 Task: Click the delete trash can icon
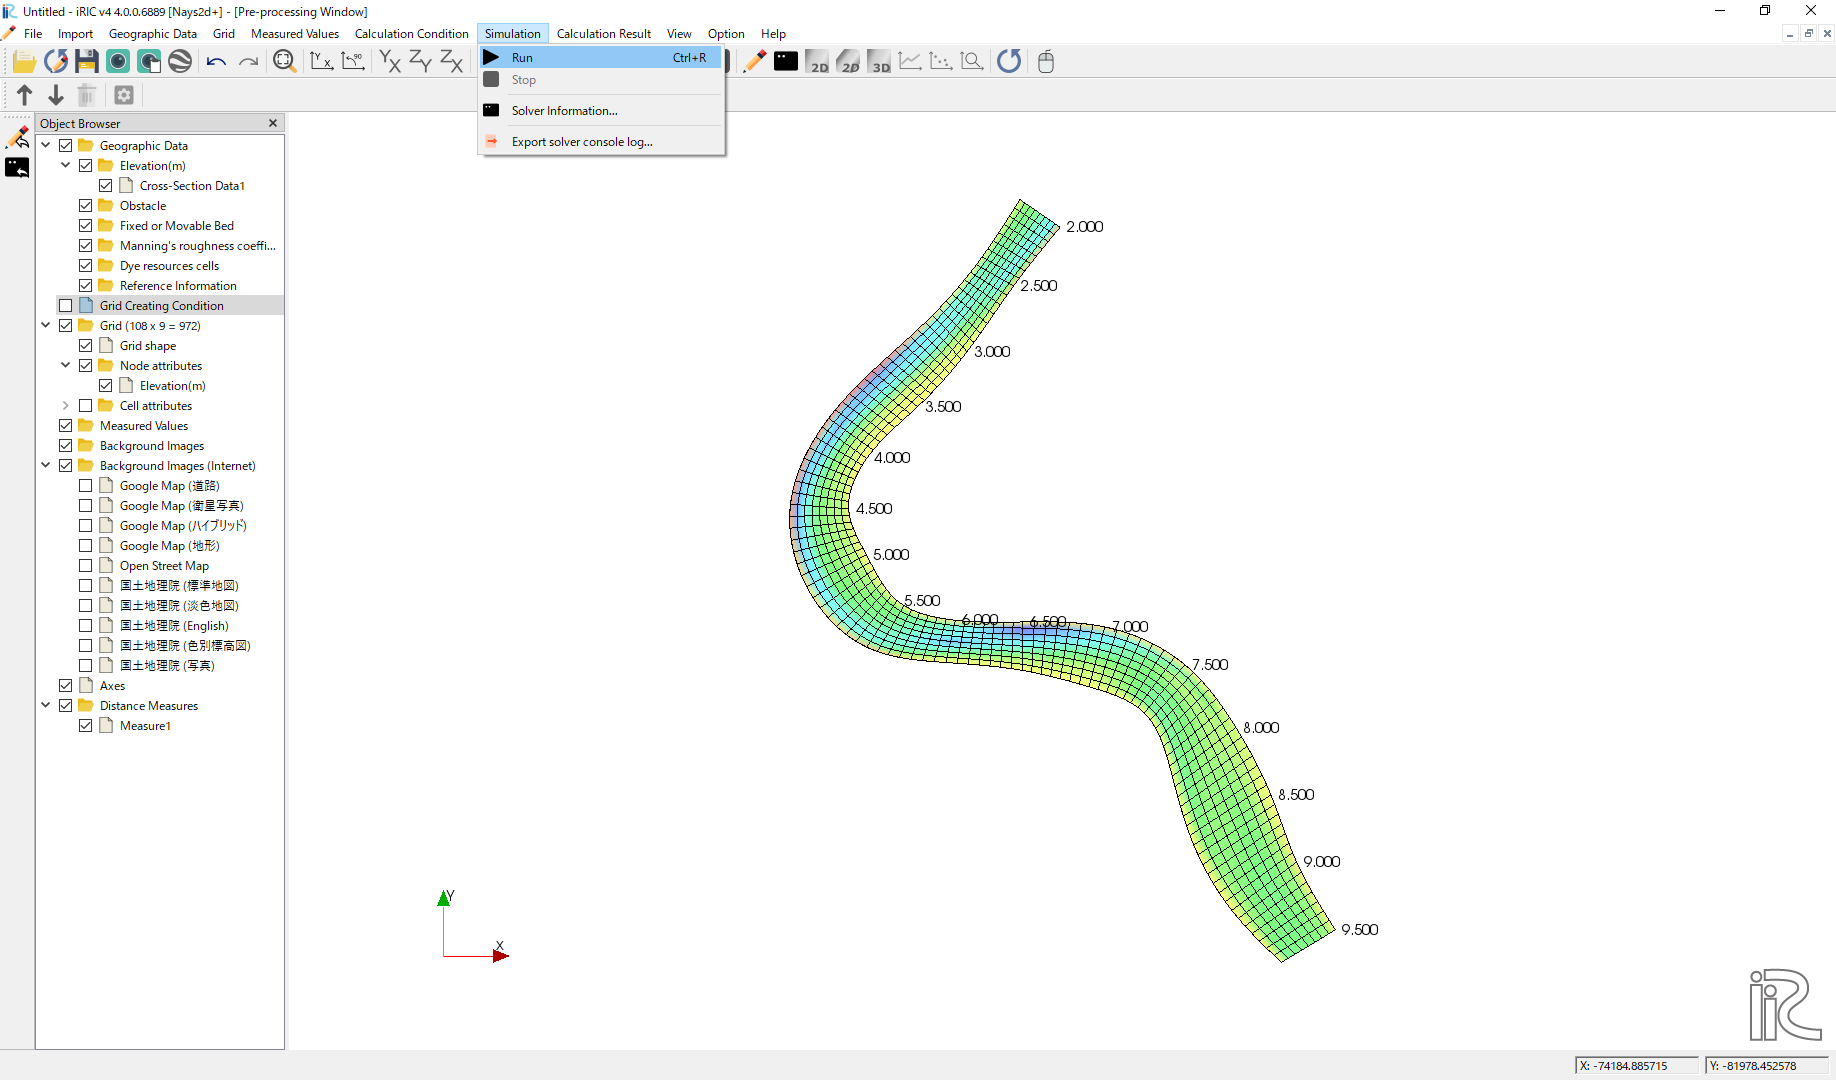87,95
